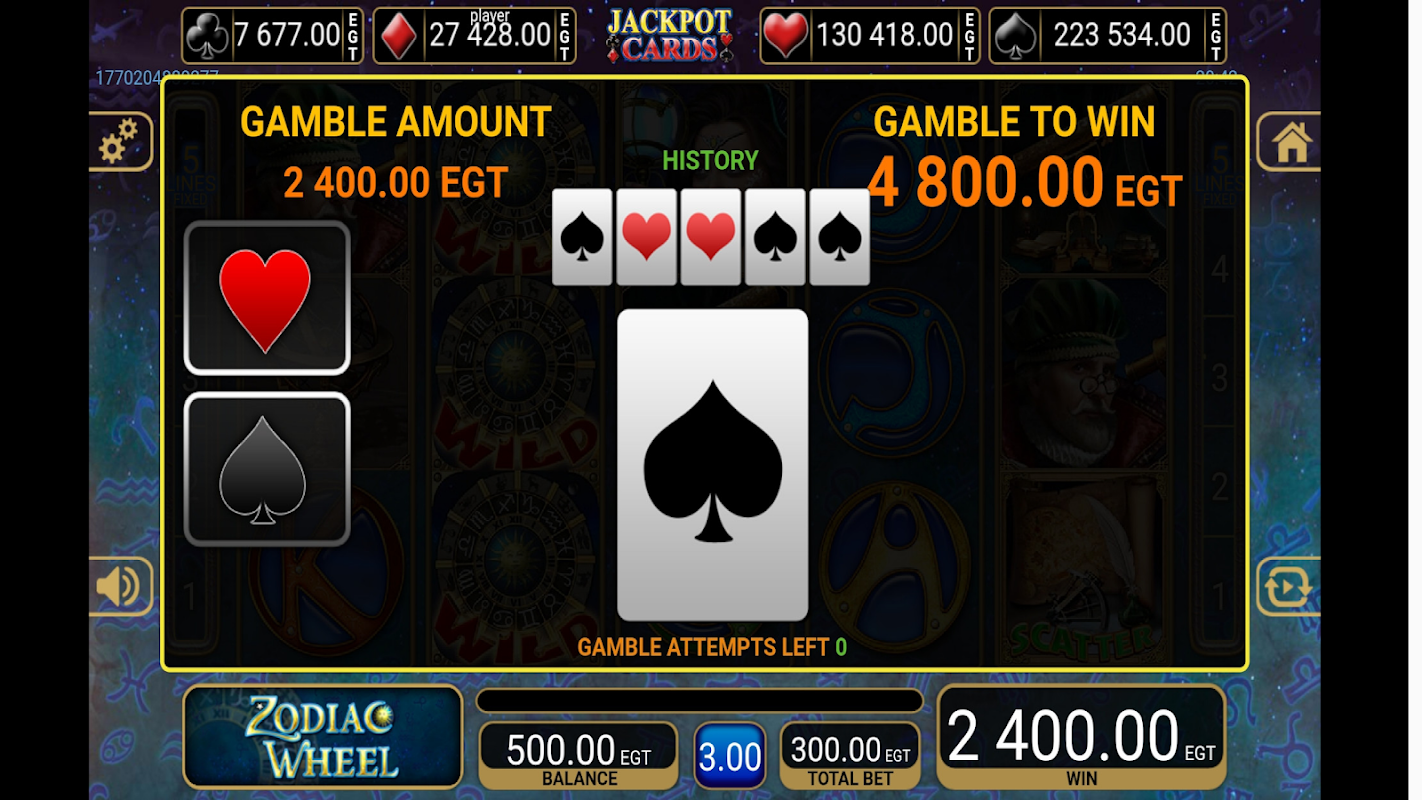Go to lobby via home icon
This screenshot has width=1422, height=800.
1289,142
